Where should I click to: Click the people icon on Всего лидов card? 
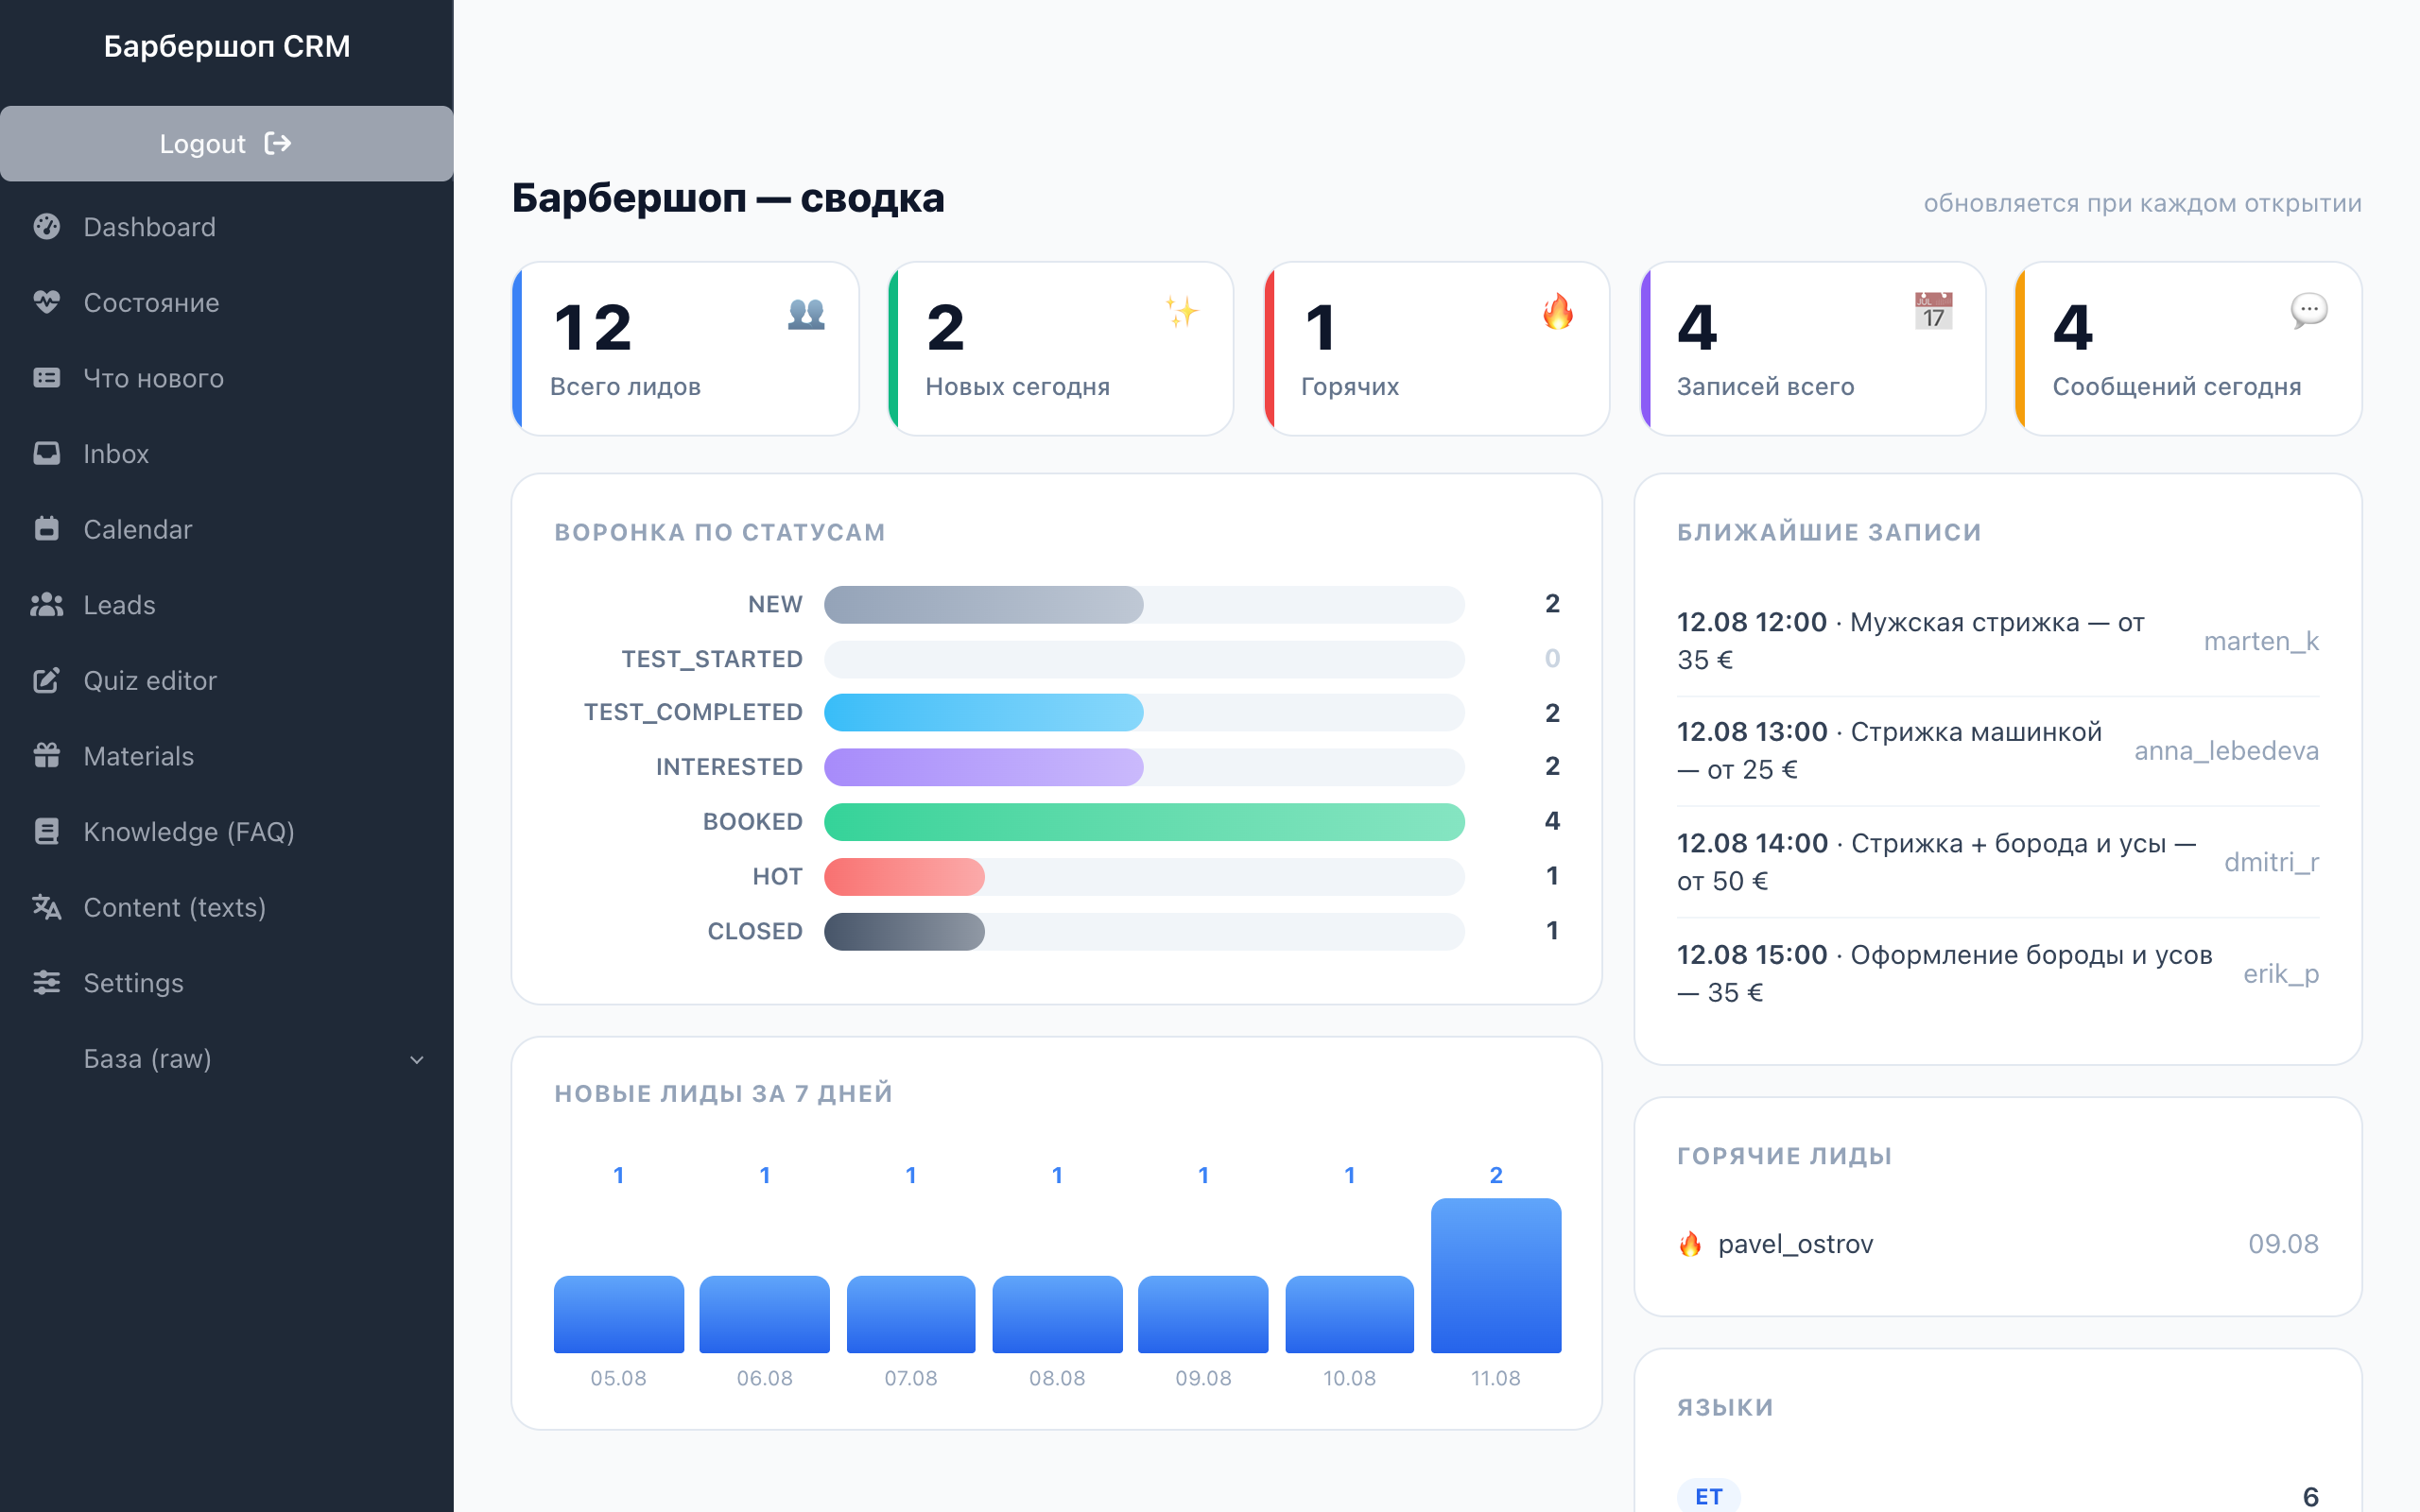click(x=806, y=313)
